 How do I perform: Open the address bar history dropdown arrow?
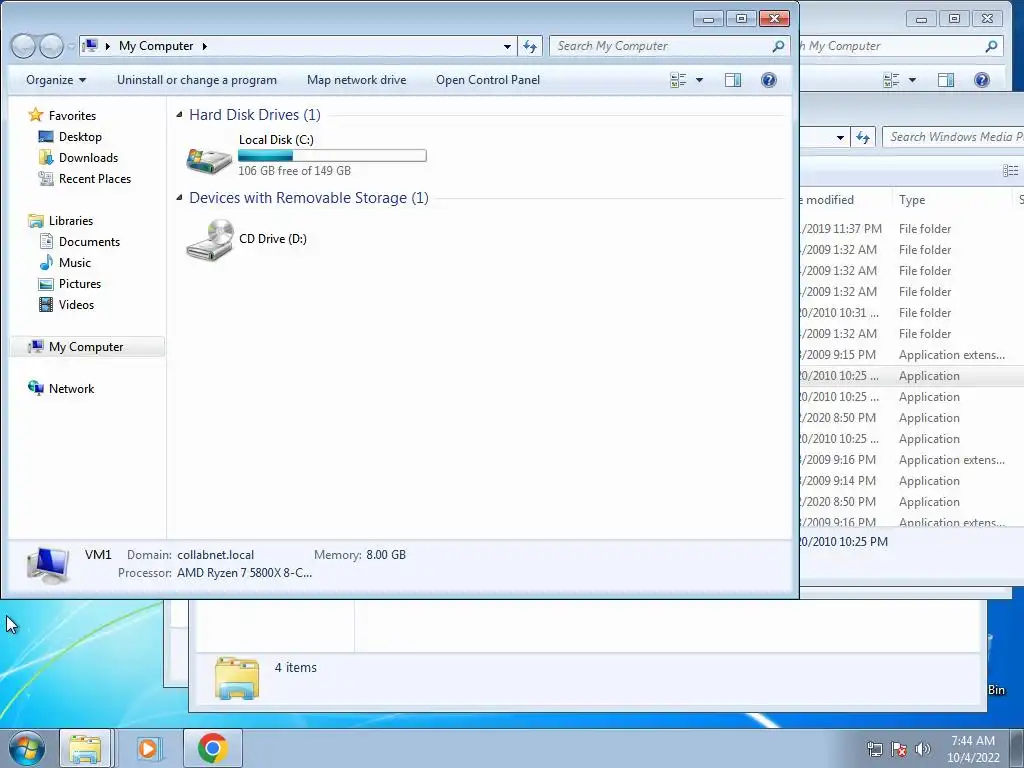tap(507, 47)
